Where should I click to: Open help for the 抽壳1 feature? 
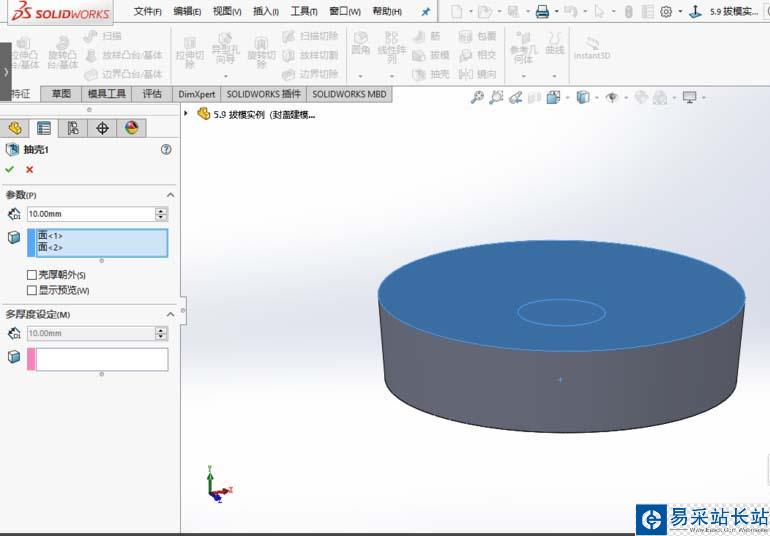click(x=166, y=149)
